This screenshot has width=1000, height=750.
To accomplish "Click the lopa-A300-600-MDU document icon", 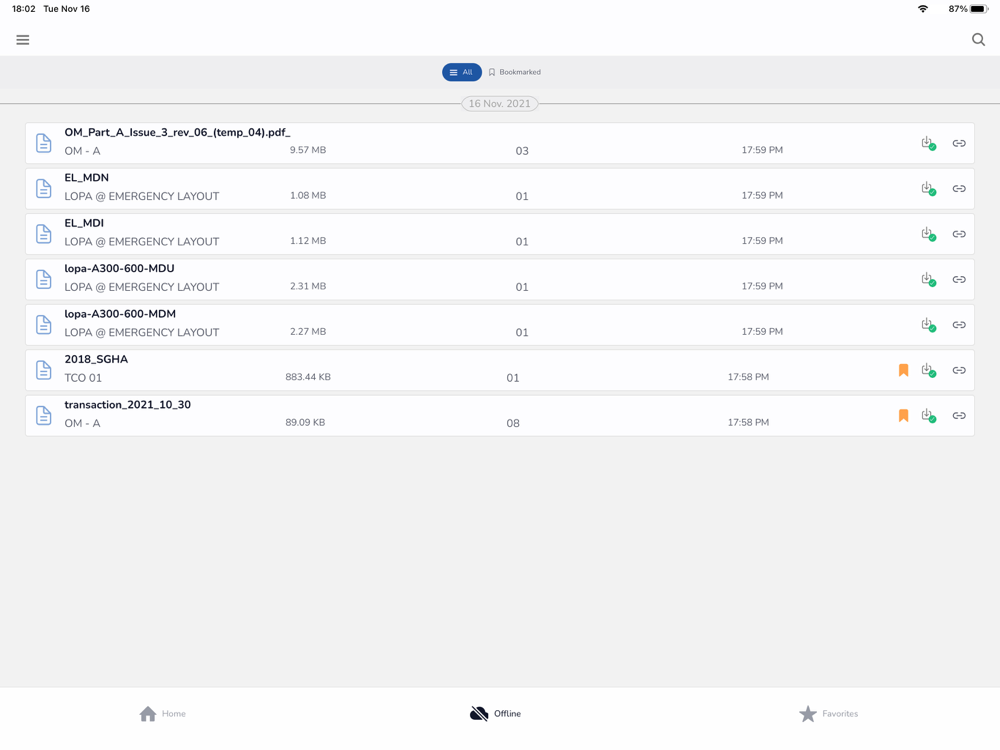I will coord(43,279).
